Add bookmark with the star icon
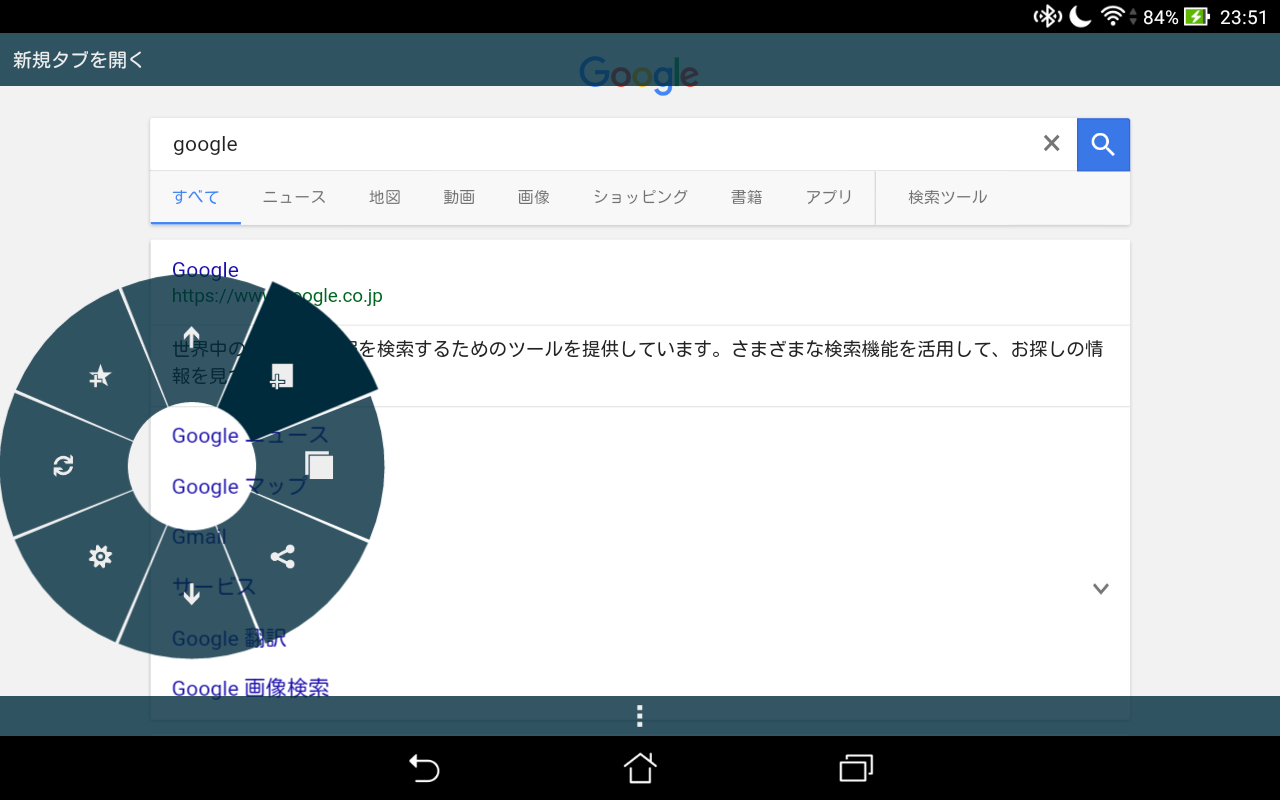 point(99,377)
